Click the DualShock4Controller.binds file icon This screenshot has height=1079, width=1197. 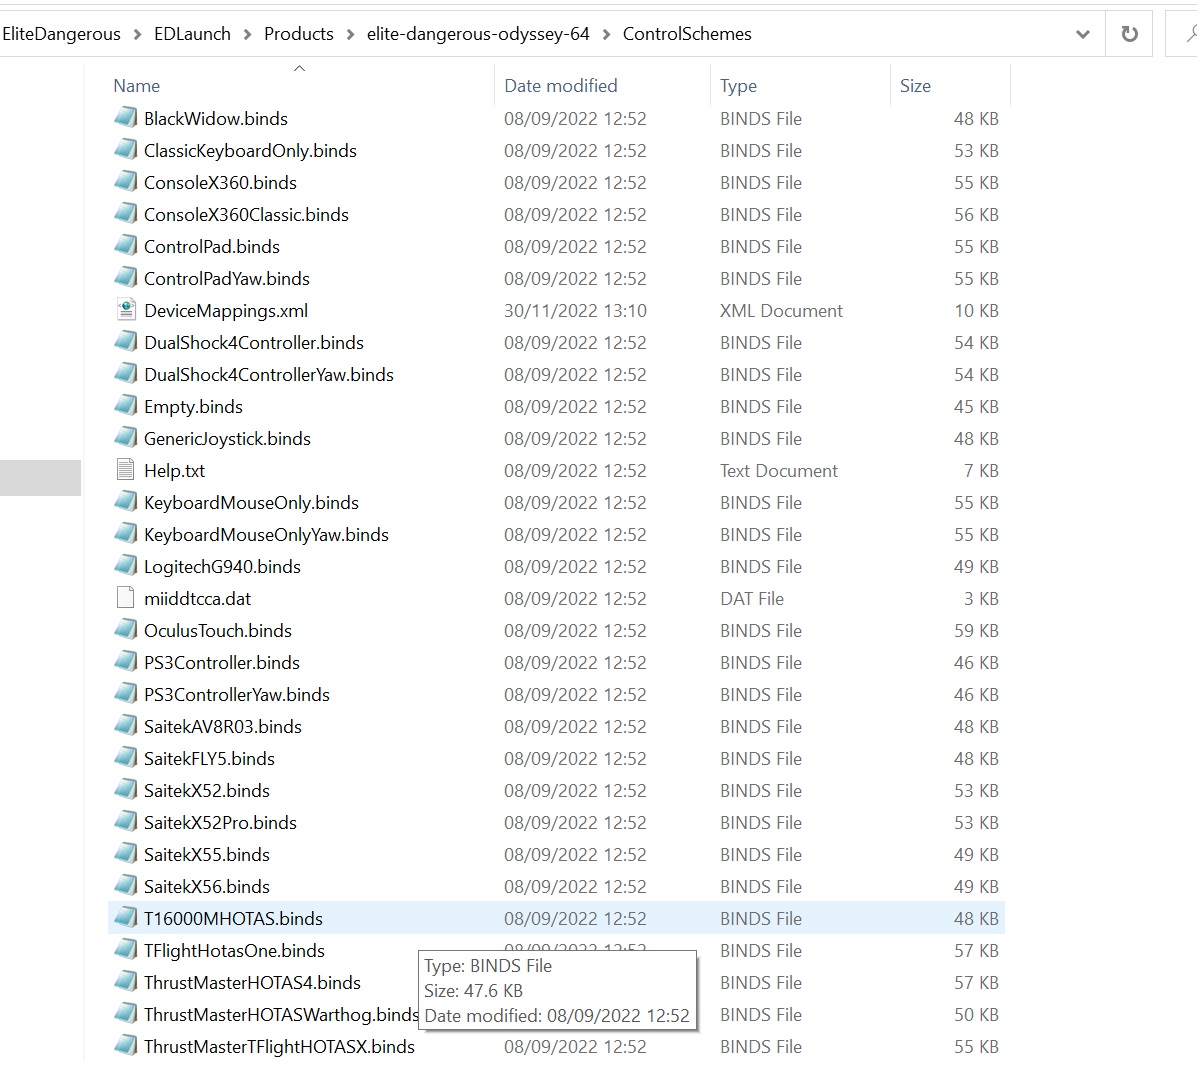point(126,342)
